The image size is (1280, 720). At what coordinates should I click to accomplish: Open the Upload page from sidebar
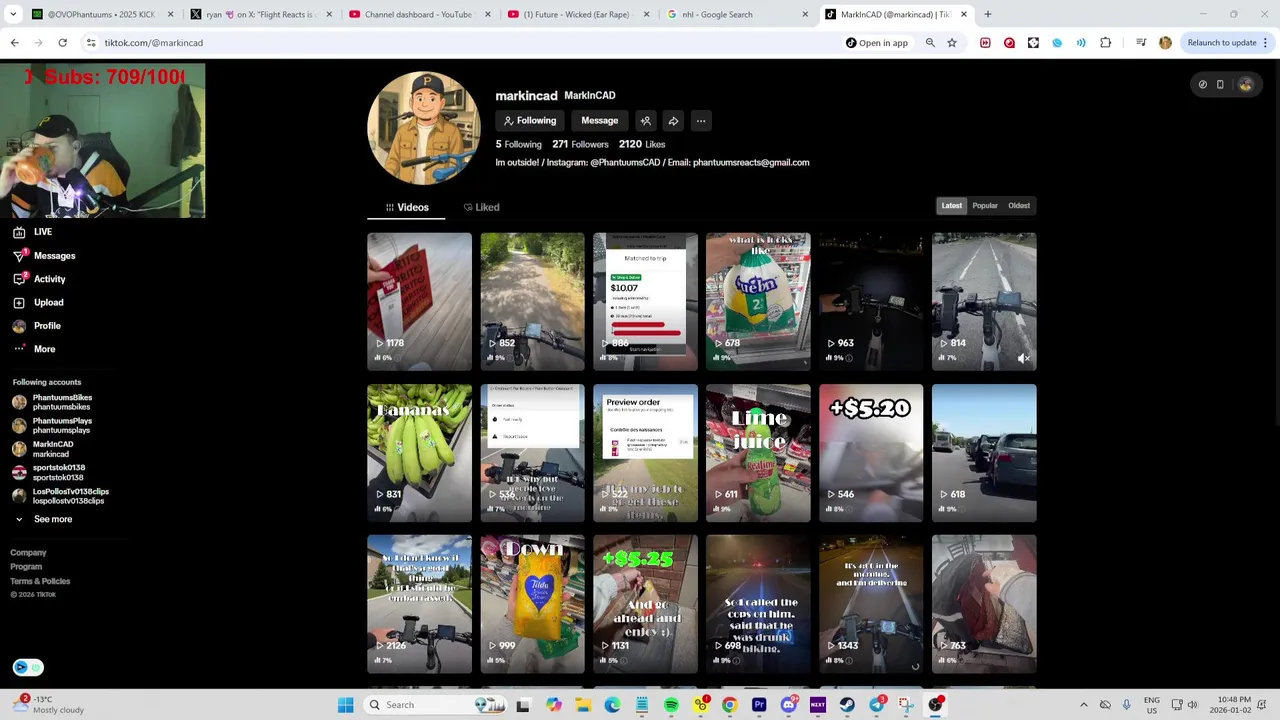(x=38, y=302)
